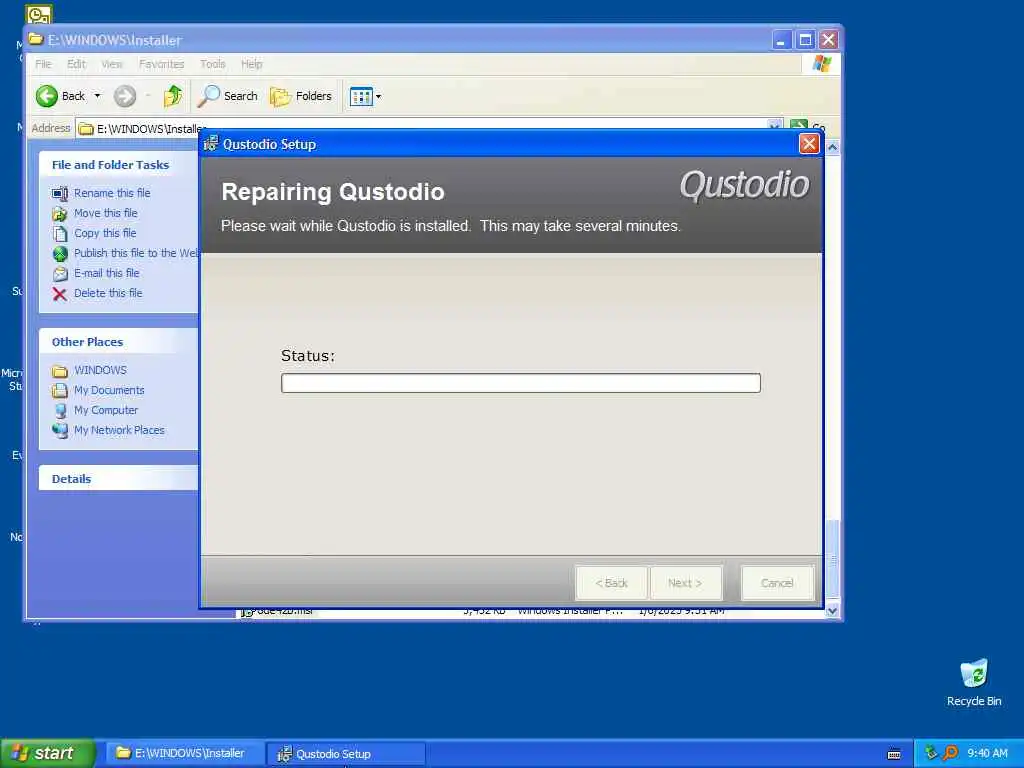Viewport: 1024px width, 768px height.
Task: Open the Views dropdown arrow
Action: tap(378, 97)
